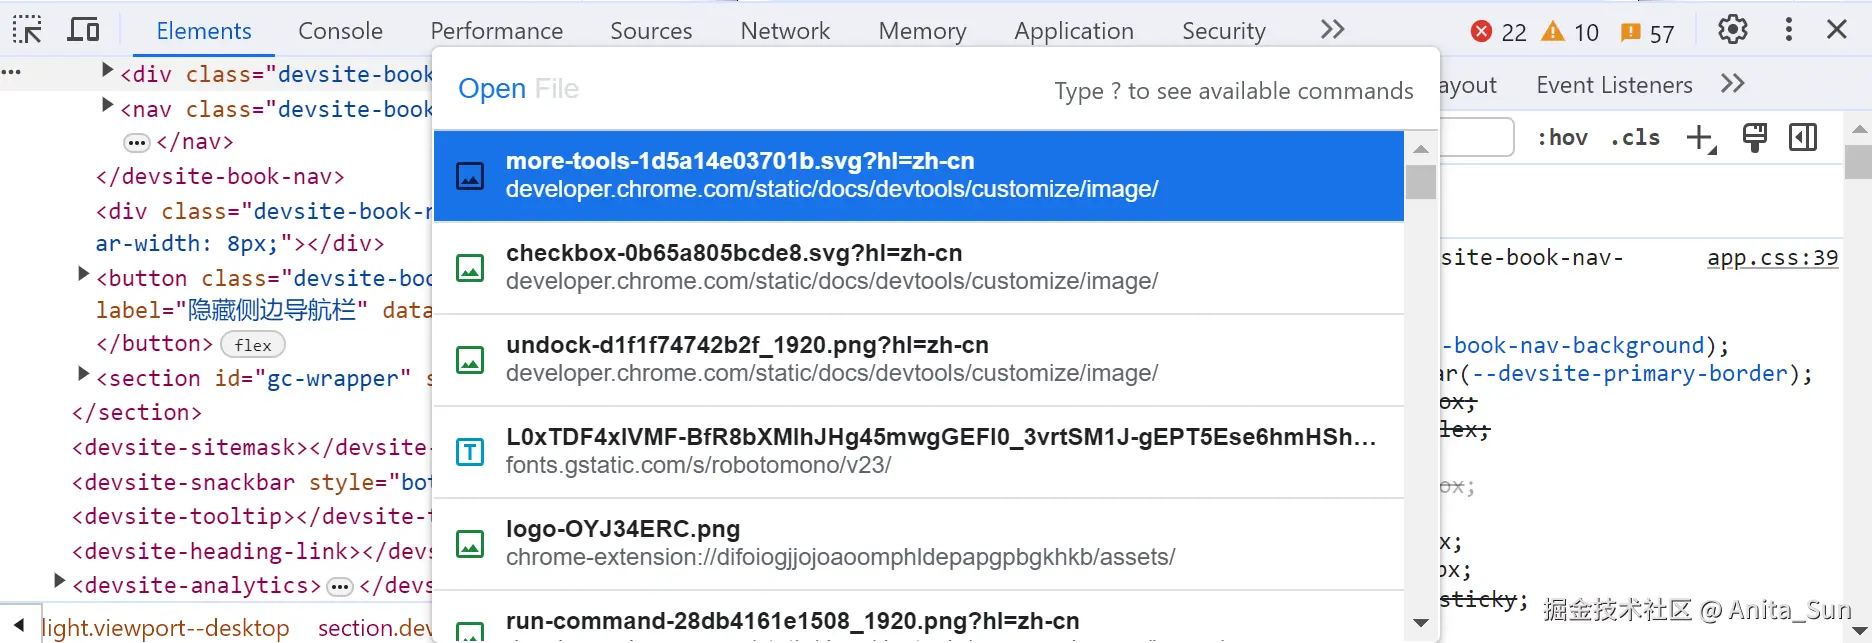Toggle the device toolbar icon
The width and height of the screenshot is (1872, 643).
click(x=83, y=31)
